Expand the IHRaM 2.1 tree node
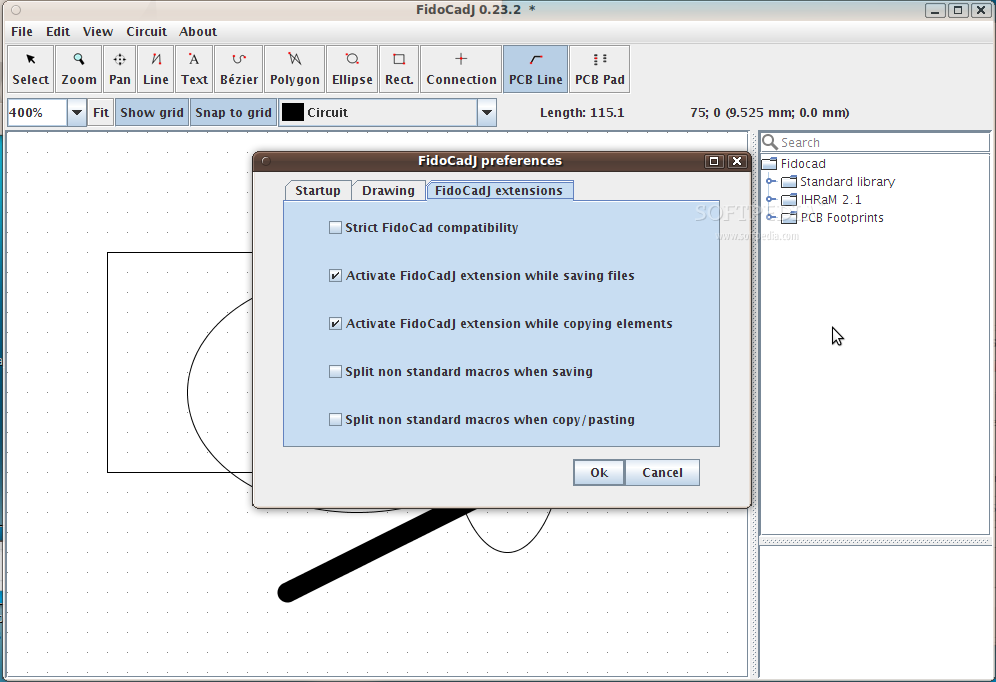This screenshot has width=996, height=682. [x=771, y=199]
